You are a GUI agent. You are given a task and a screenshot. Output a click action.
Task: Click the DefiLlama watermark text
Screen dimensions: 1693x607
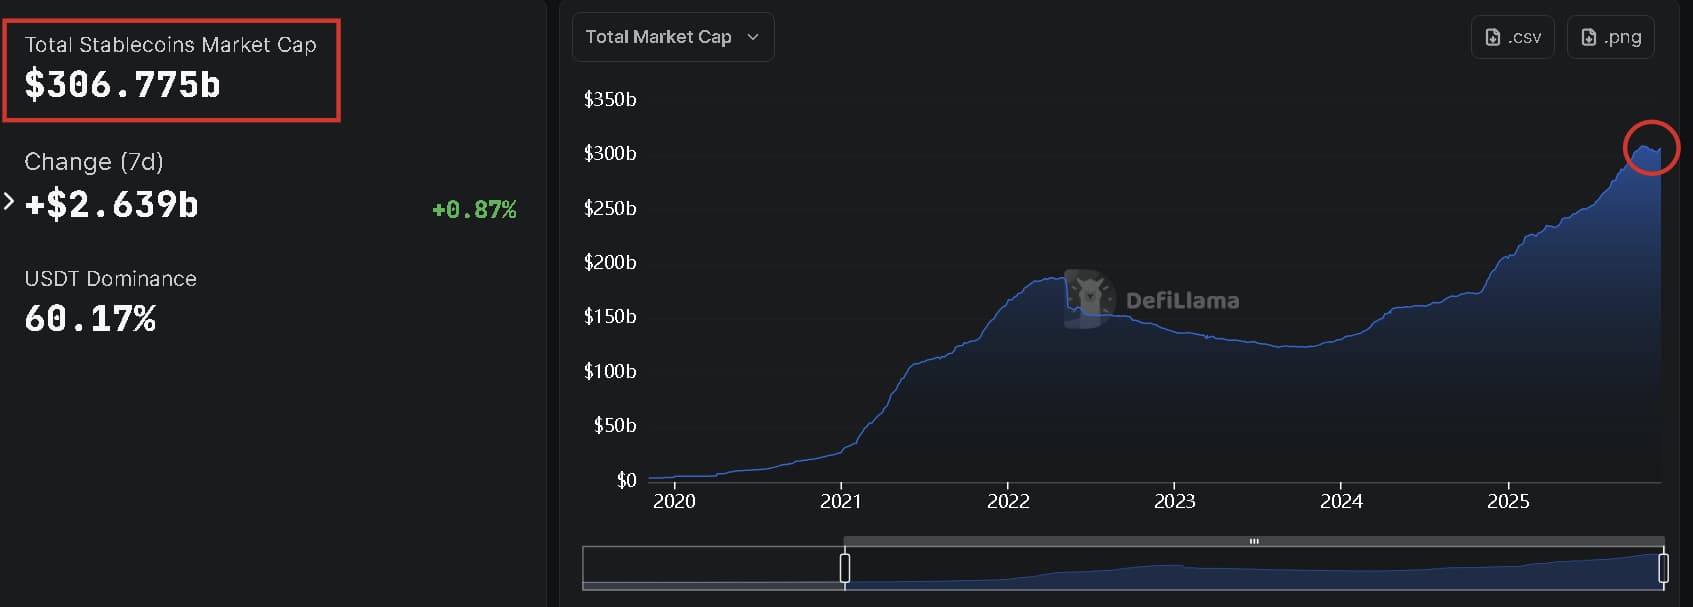[x=1182, y=300]
